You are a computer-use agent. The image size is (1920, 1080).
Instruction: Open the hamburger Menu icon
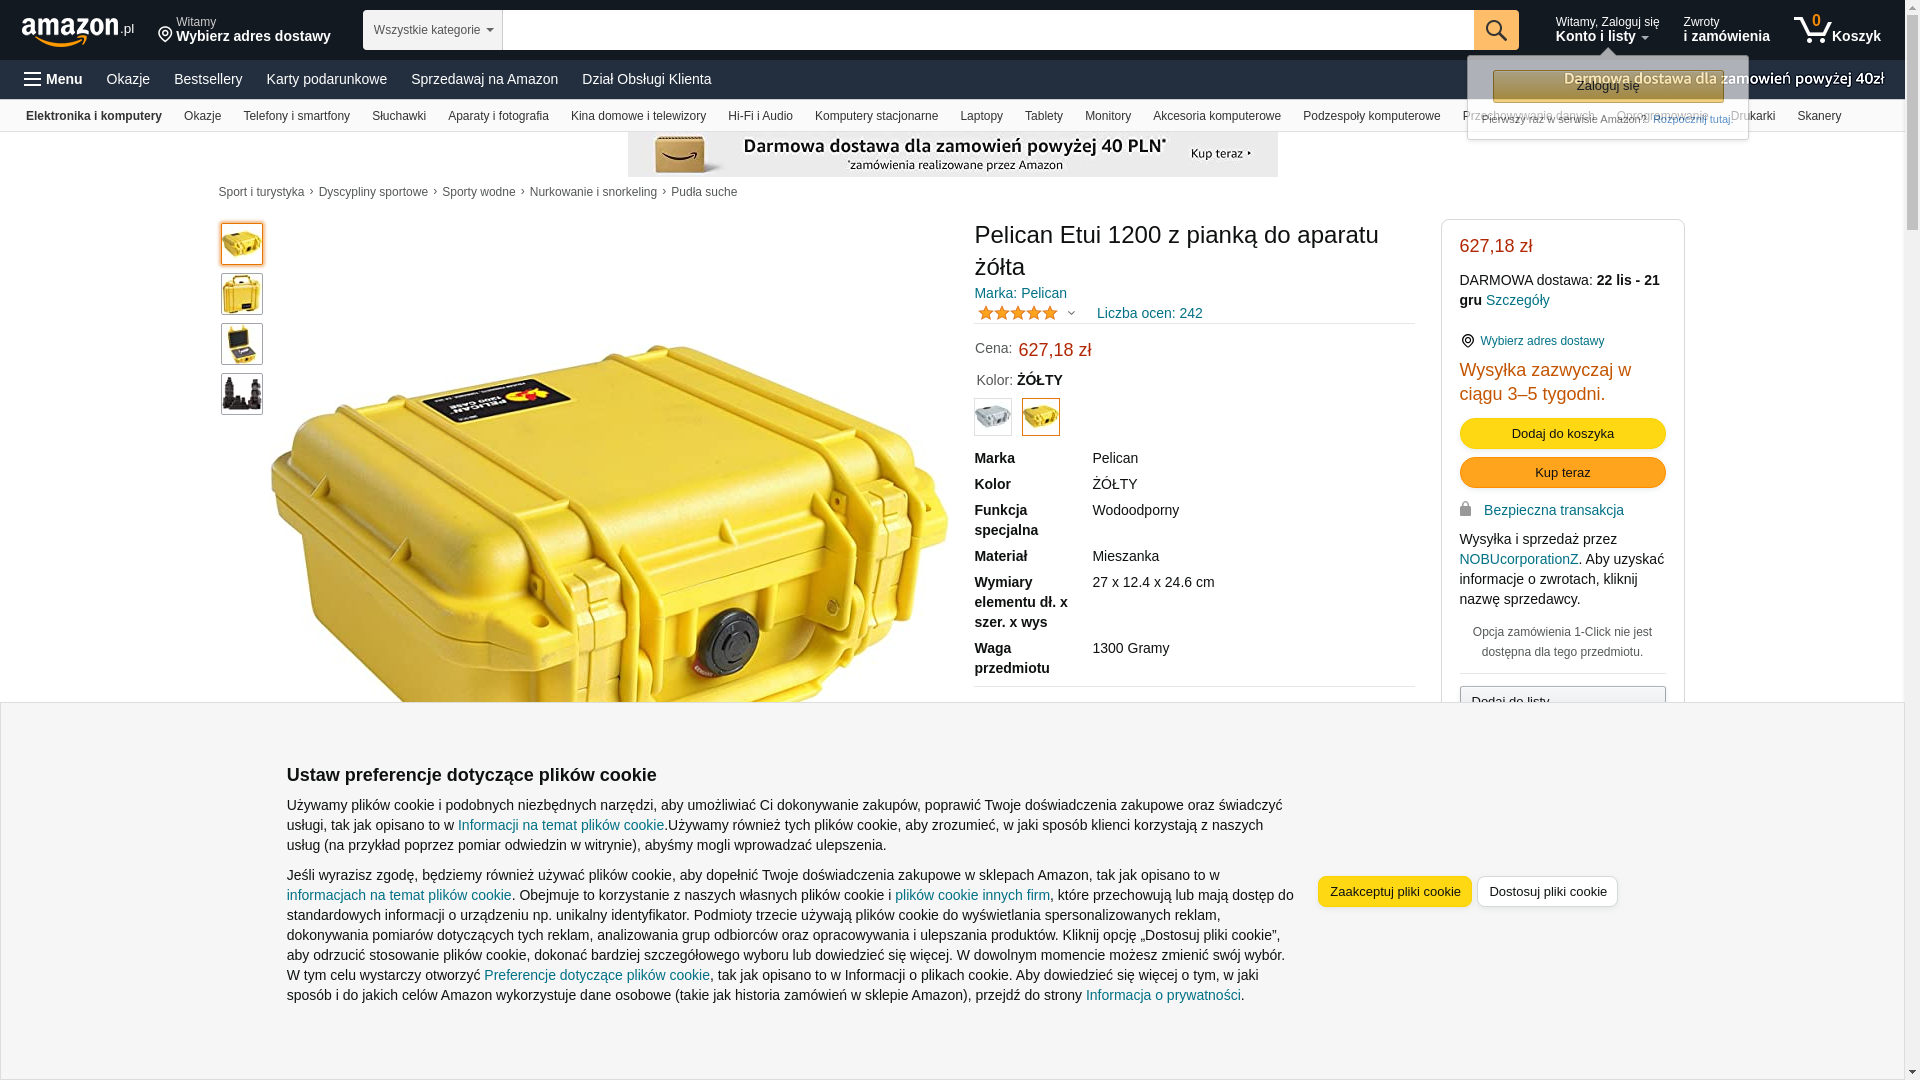33,79
